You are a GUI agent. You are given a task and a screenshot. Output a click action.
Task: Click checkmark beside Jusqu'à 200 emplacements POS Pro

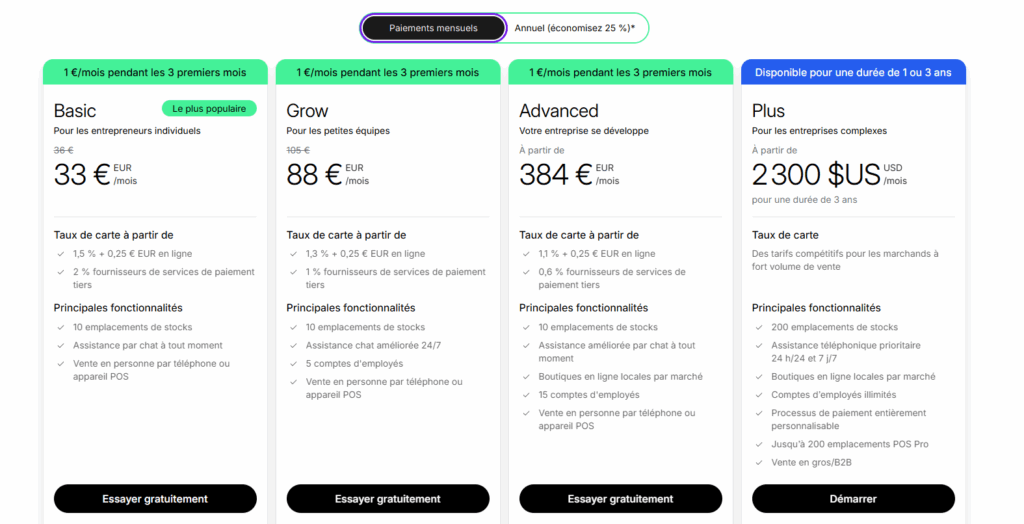click(759, 445)
